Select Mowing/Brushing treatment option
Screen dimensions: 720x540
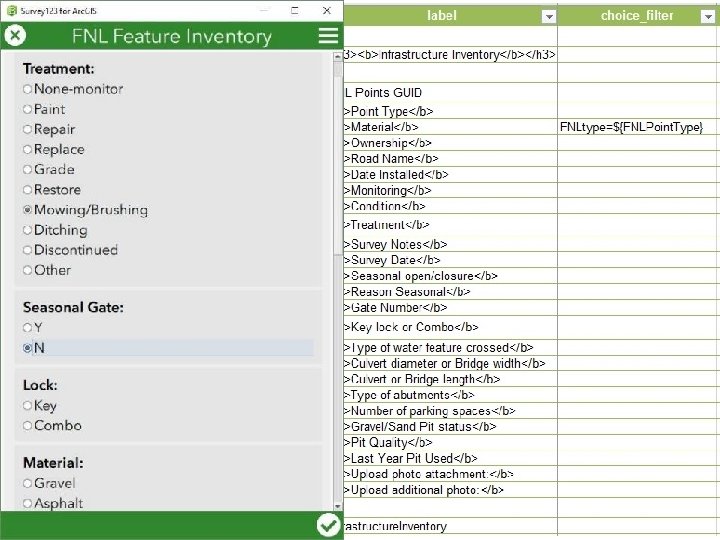pos(85,210)
